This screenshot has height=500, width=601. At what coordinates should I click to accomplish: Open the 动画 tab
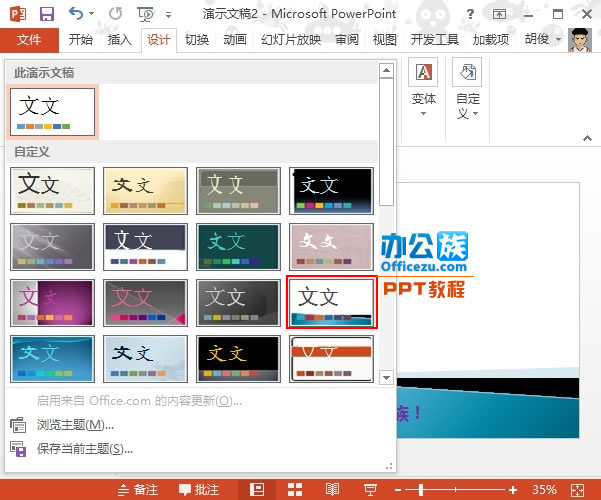point(235,39)
